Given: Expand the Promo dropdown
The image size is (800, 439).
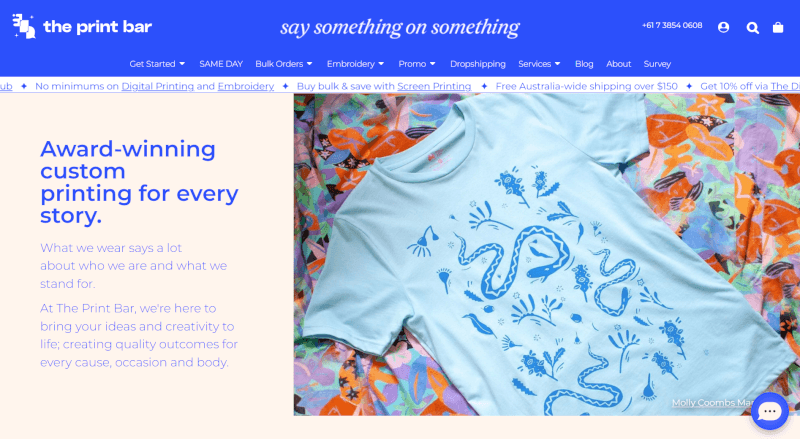Looking at the screenshot, I should click(417, 64).
